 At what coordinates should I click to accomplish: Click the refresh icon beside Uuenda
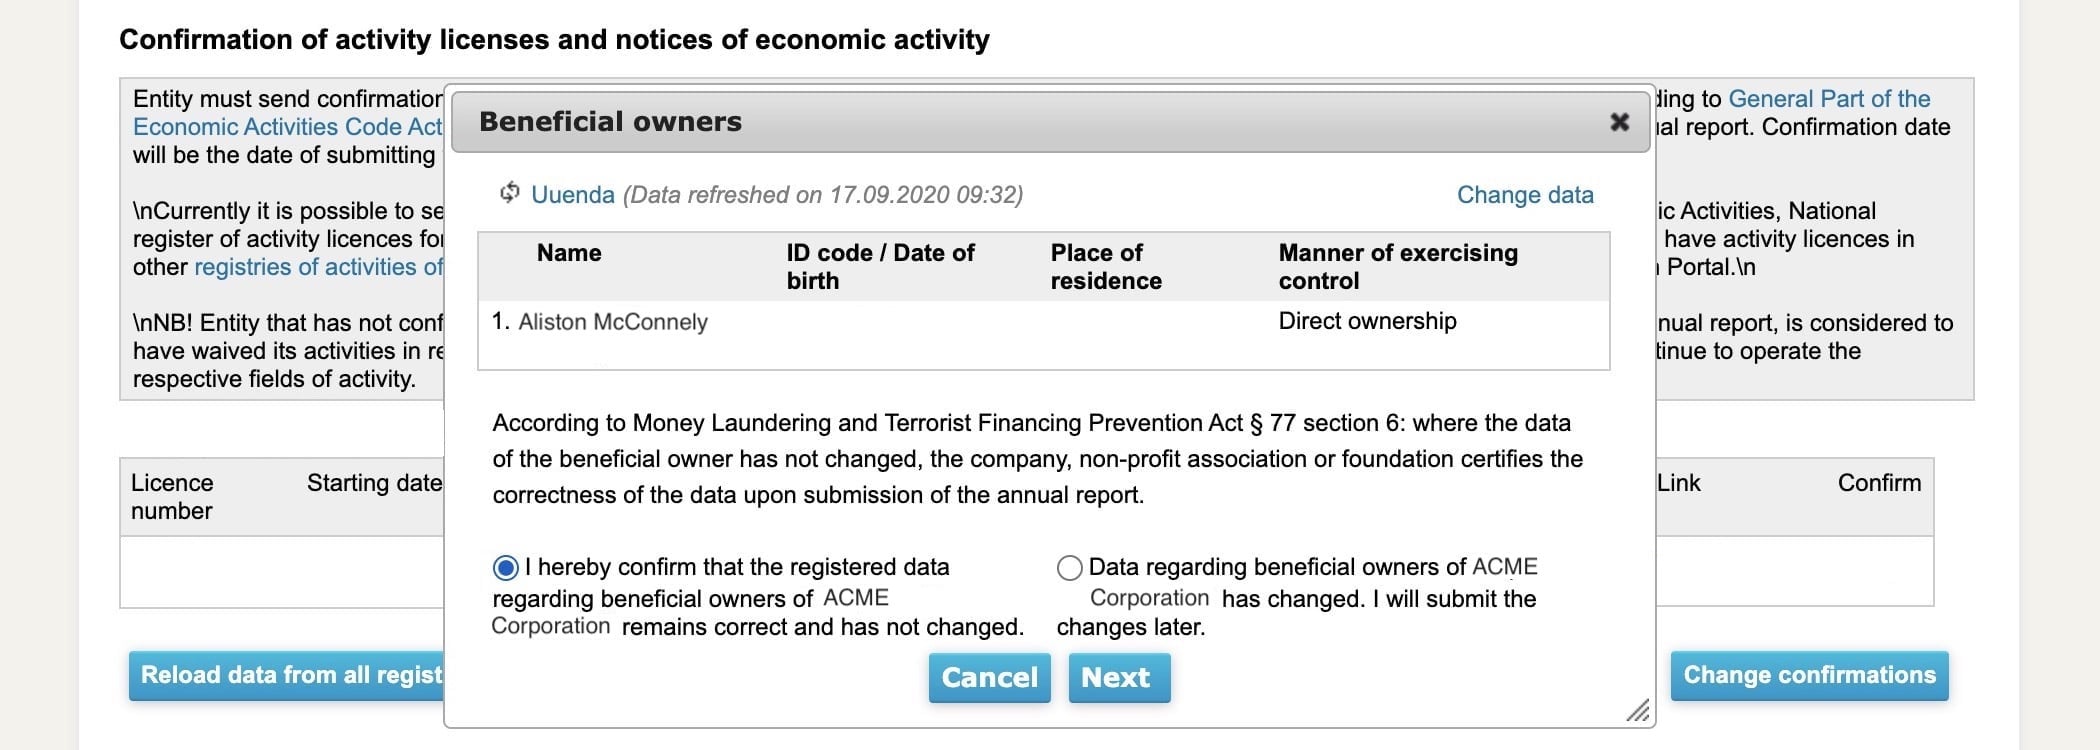510,193
